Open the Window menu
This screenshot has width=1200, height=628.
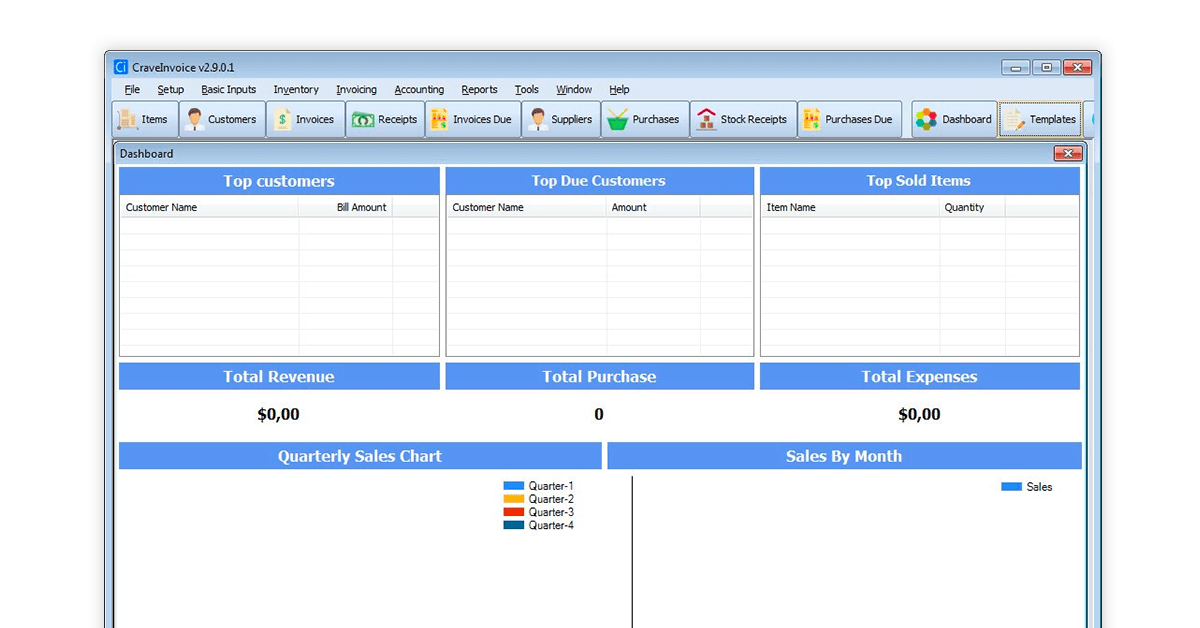click(574, 90)
